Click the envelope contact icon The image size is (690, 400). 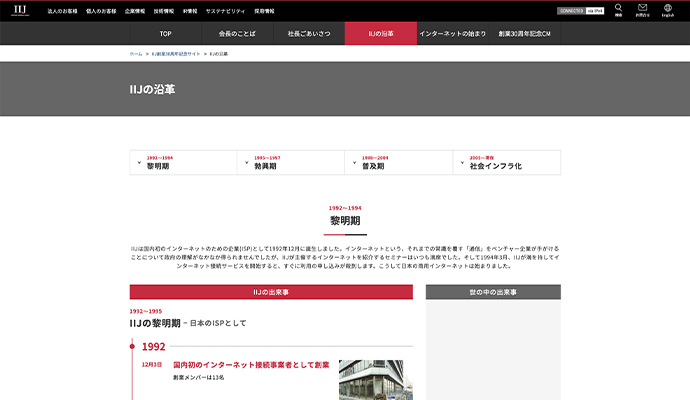(x=643, y=10)
